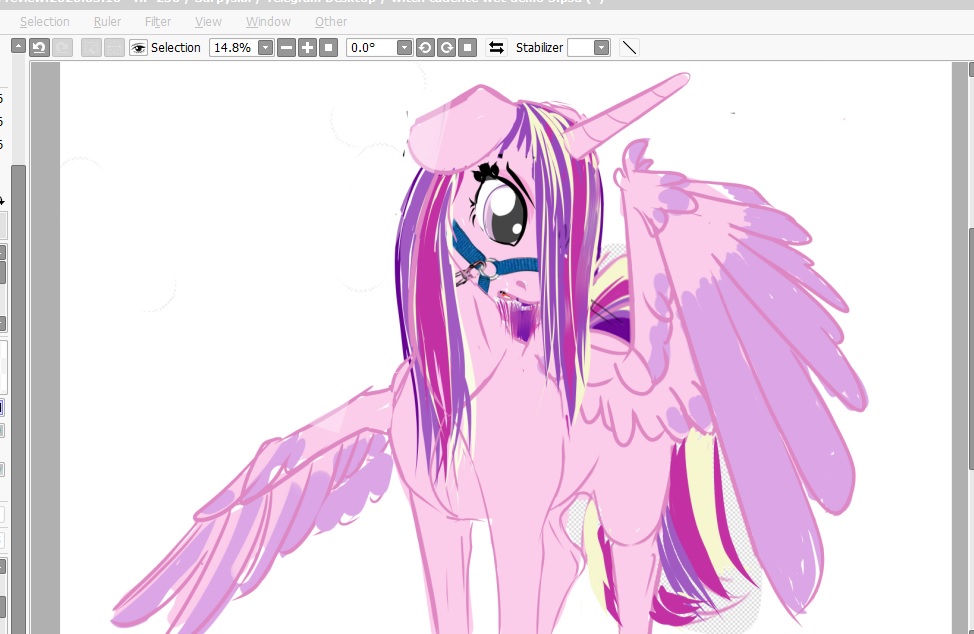This screenshot has height=634, width=974.
Task: Open the Selection menu
Action: pyautogui.click(x=44, y=22)
